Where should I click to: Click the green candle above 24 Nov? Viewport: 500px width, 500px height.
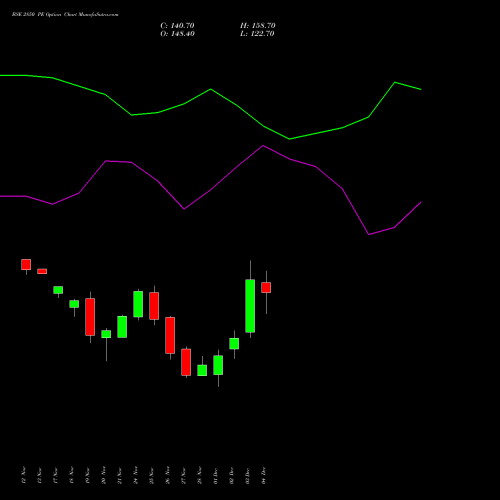138,304
